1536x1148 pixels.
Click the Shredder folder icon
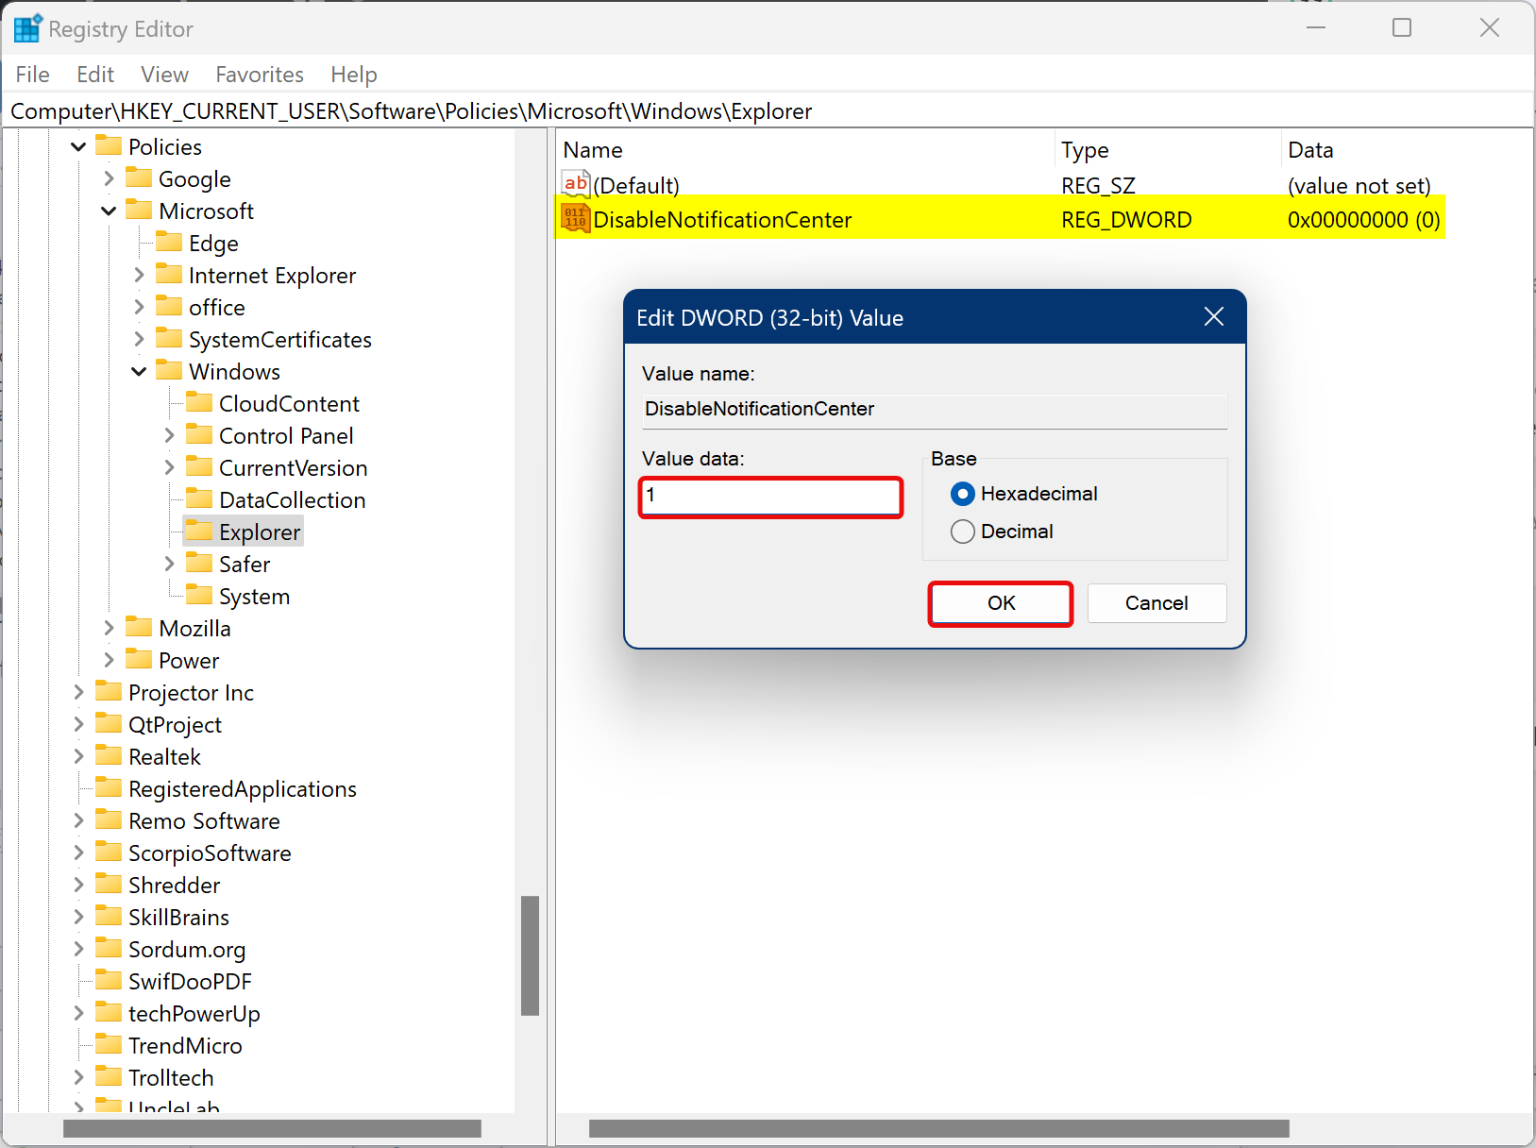(108, 884)
